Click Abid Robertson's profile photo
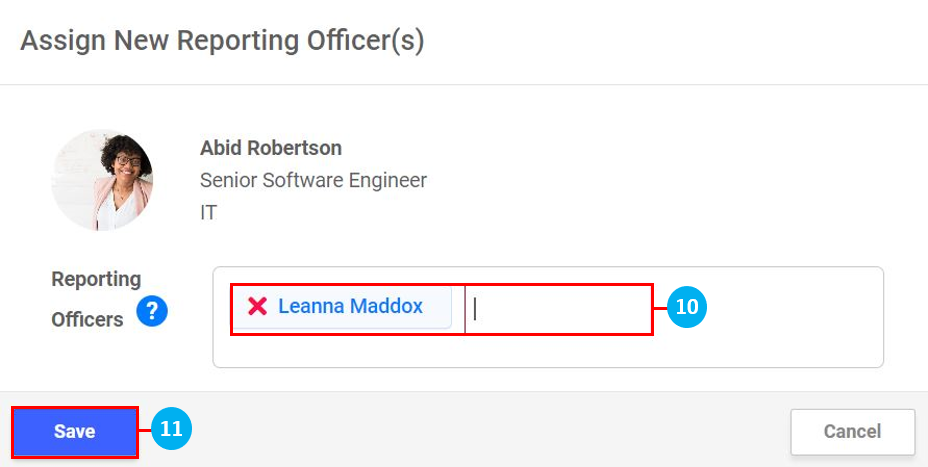Viewport: 928px width, 467px height. 102,180
